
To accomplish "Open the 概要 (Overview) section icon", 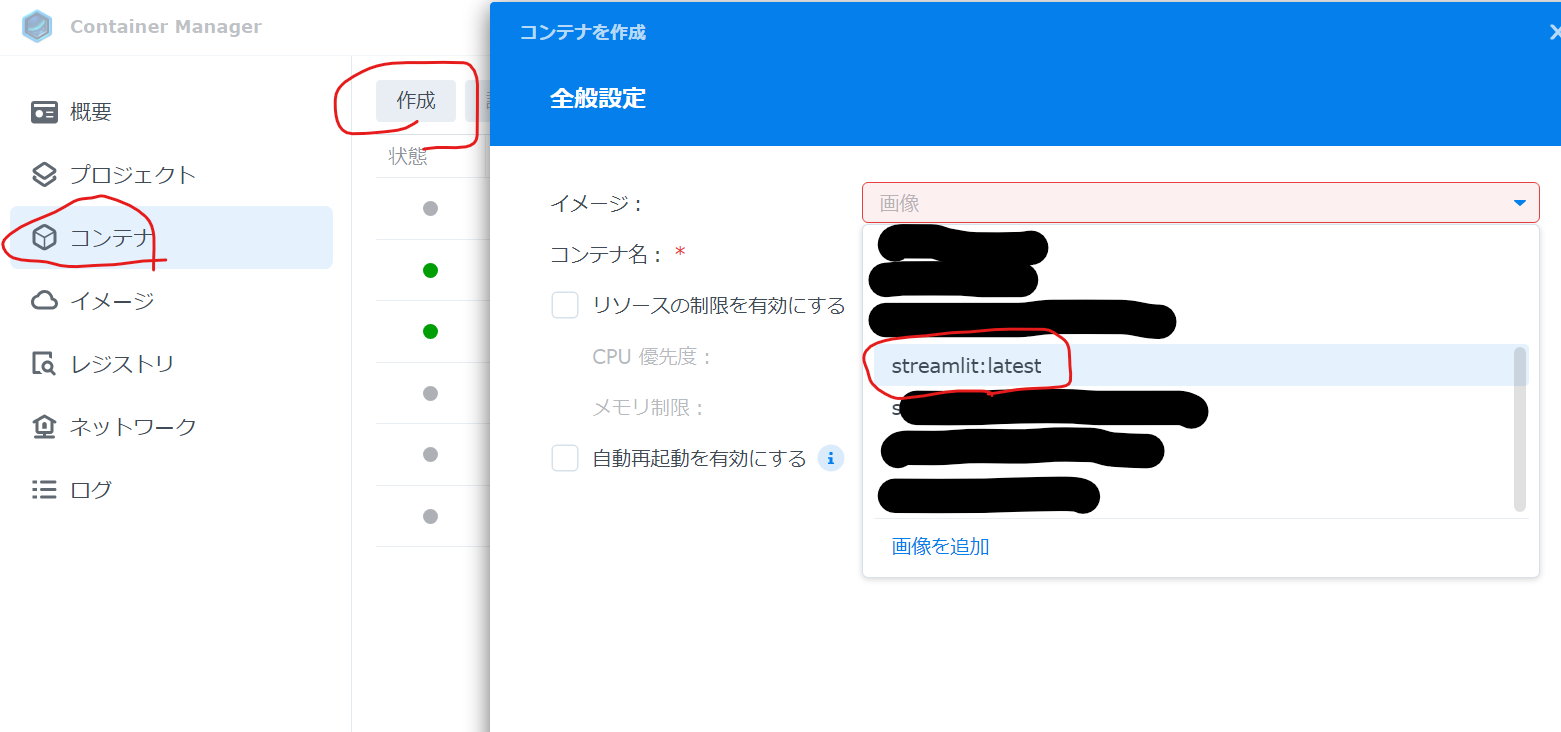I will pyautogui.click(x=44, y=111).
